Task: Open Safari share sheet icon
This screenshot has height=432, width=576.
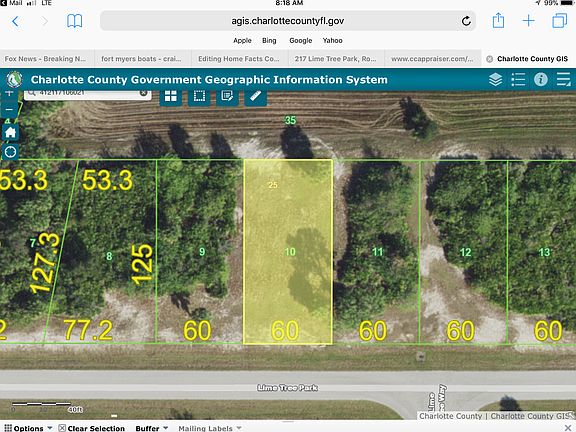Action: [x=498, y=20]
